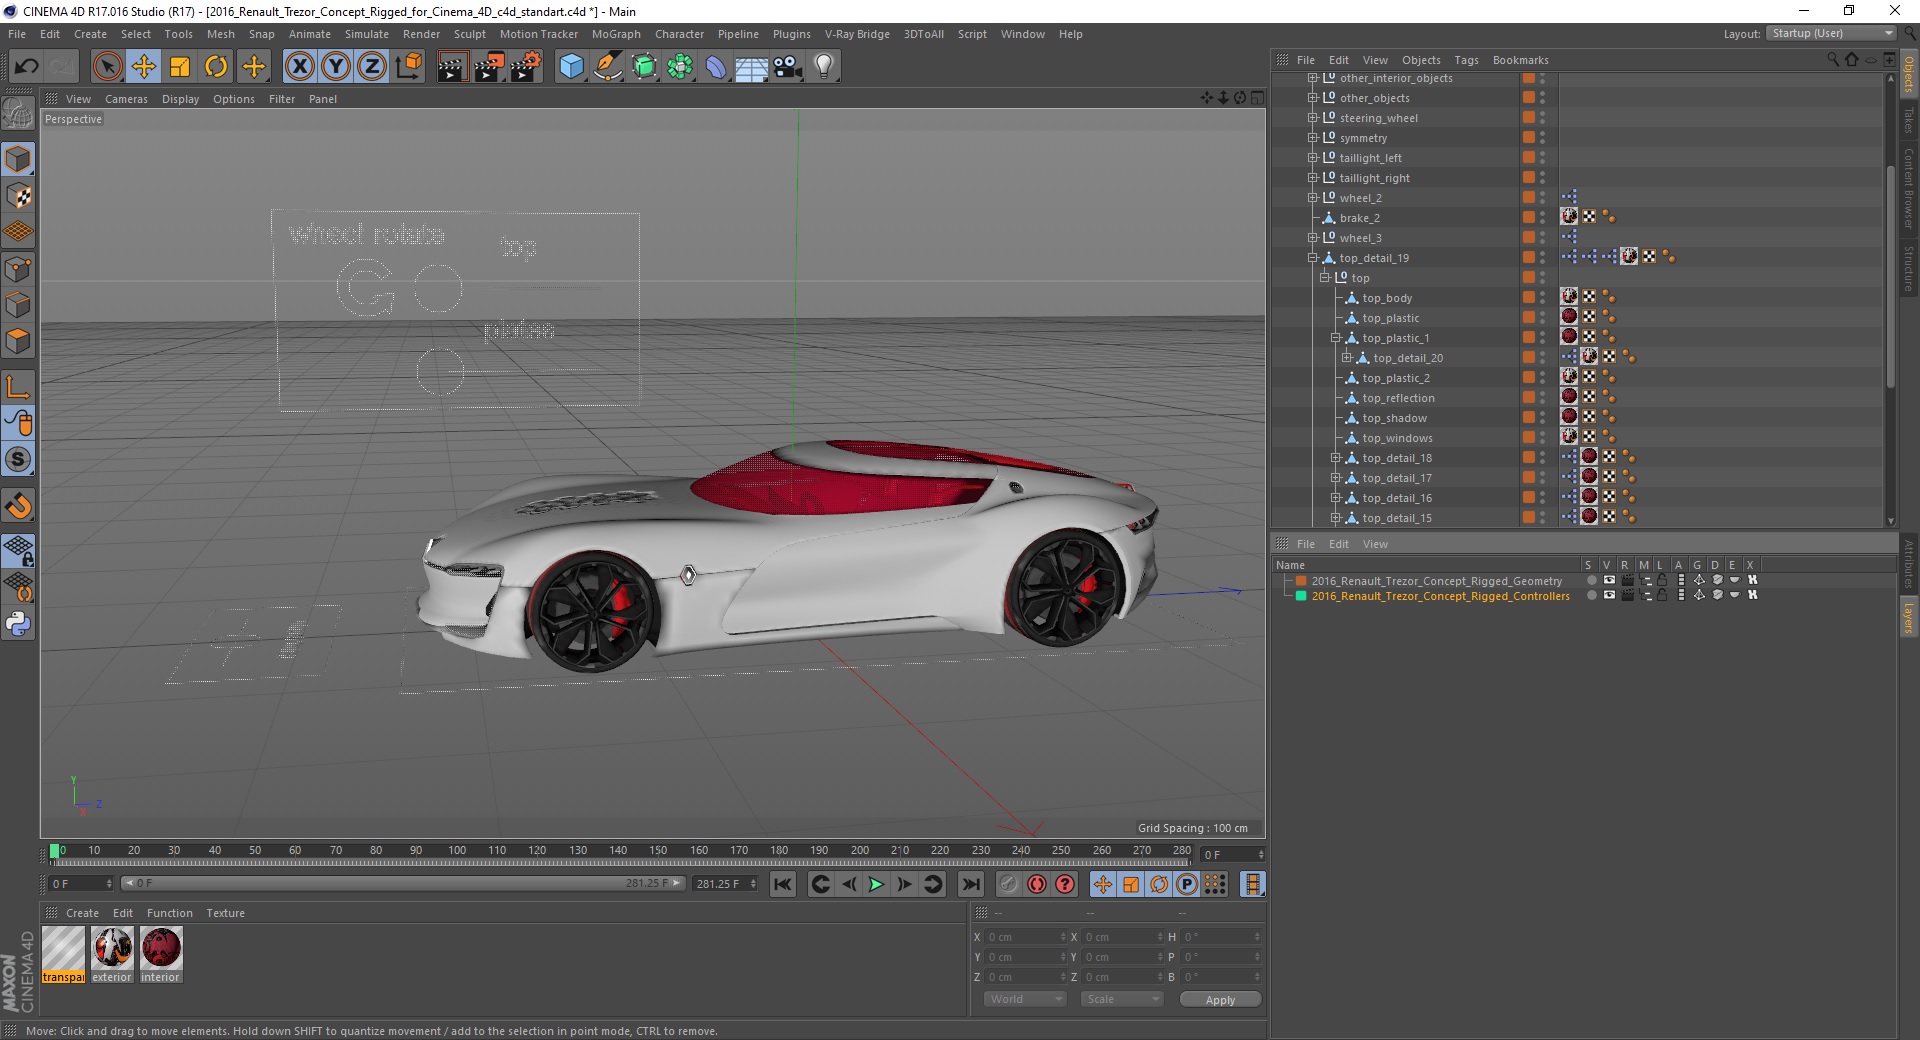Viewport: 1920px width, 1040px height.
Task: Switch to Model mode in left sidebar
Action: click(18, 159)
